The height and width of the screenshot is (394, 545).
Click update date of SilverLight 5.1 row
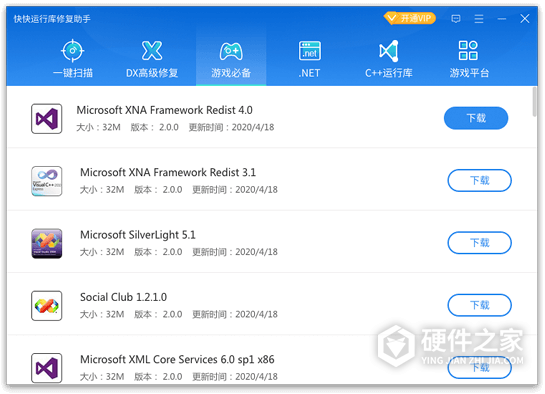pyautogui.click(x=235, y=252)
